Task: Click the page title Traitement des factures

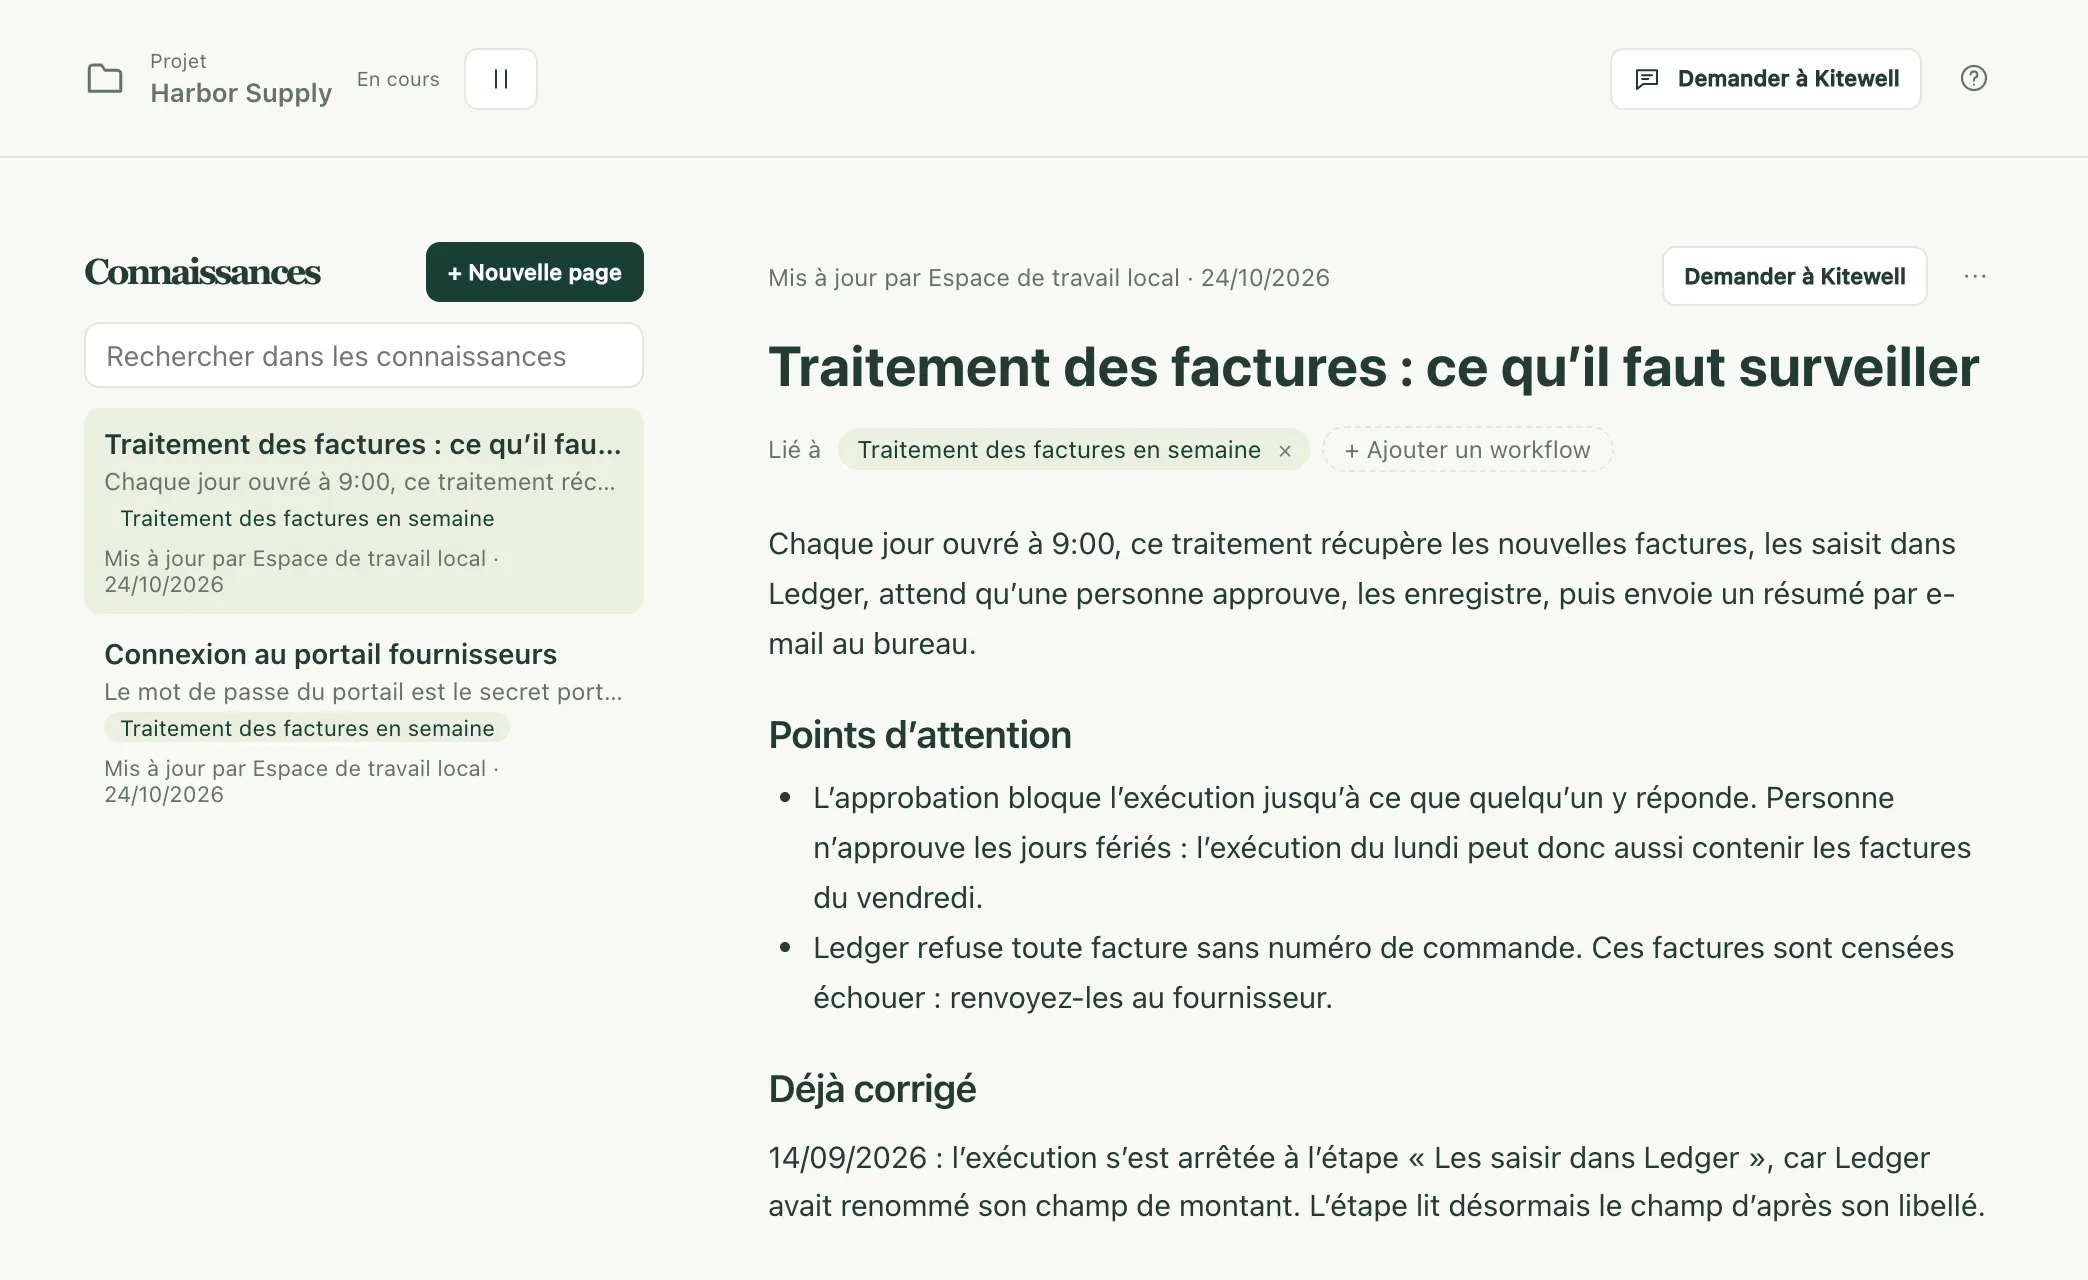Action: point(1373,367)
